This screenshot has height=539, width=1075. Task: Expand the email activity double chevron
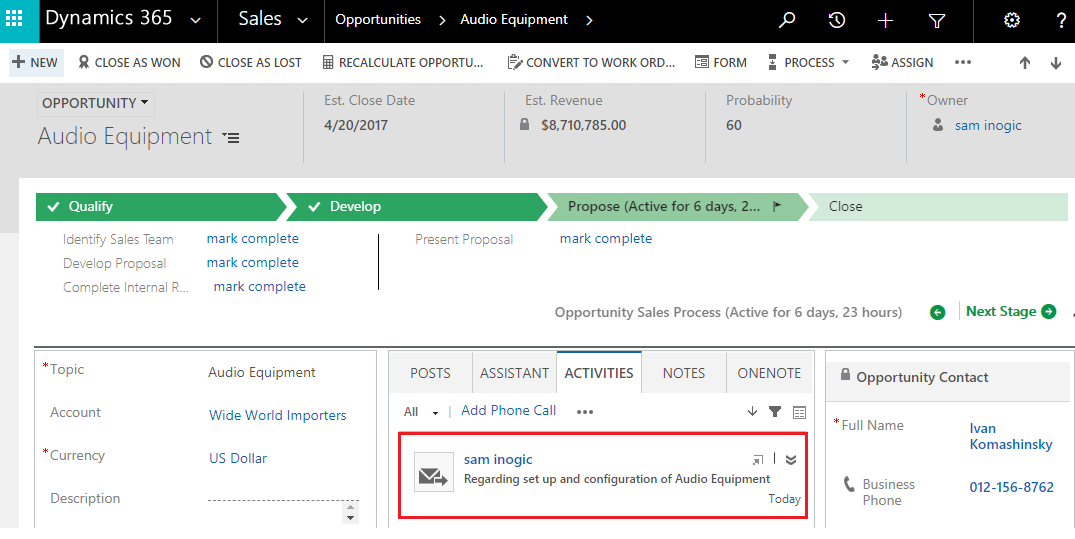pos(790,459)
